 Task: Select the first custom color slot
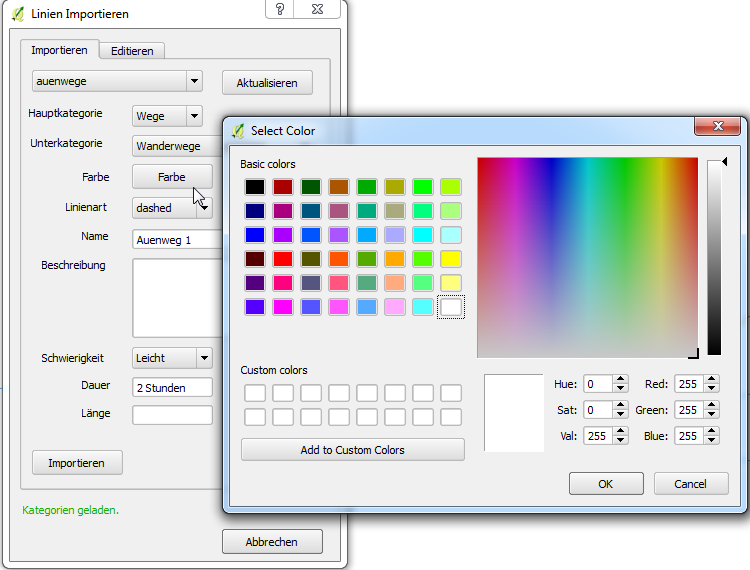pyautogui.click(x=255, y=393)
